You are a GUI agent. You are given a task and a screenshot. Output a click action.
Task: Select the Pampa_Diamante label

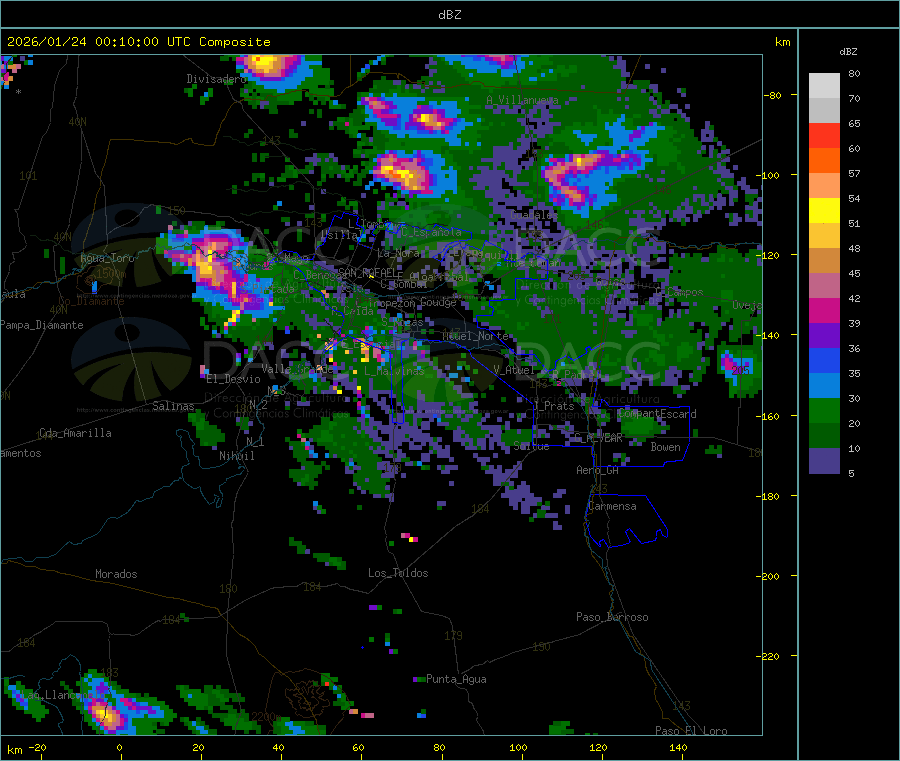click(x=42, y=325)
